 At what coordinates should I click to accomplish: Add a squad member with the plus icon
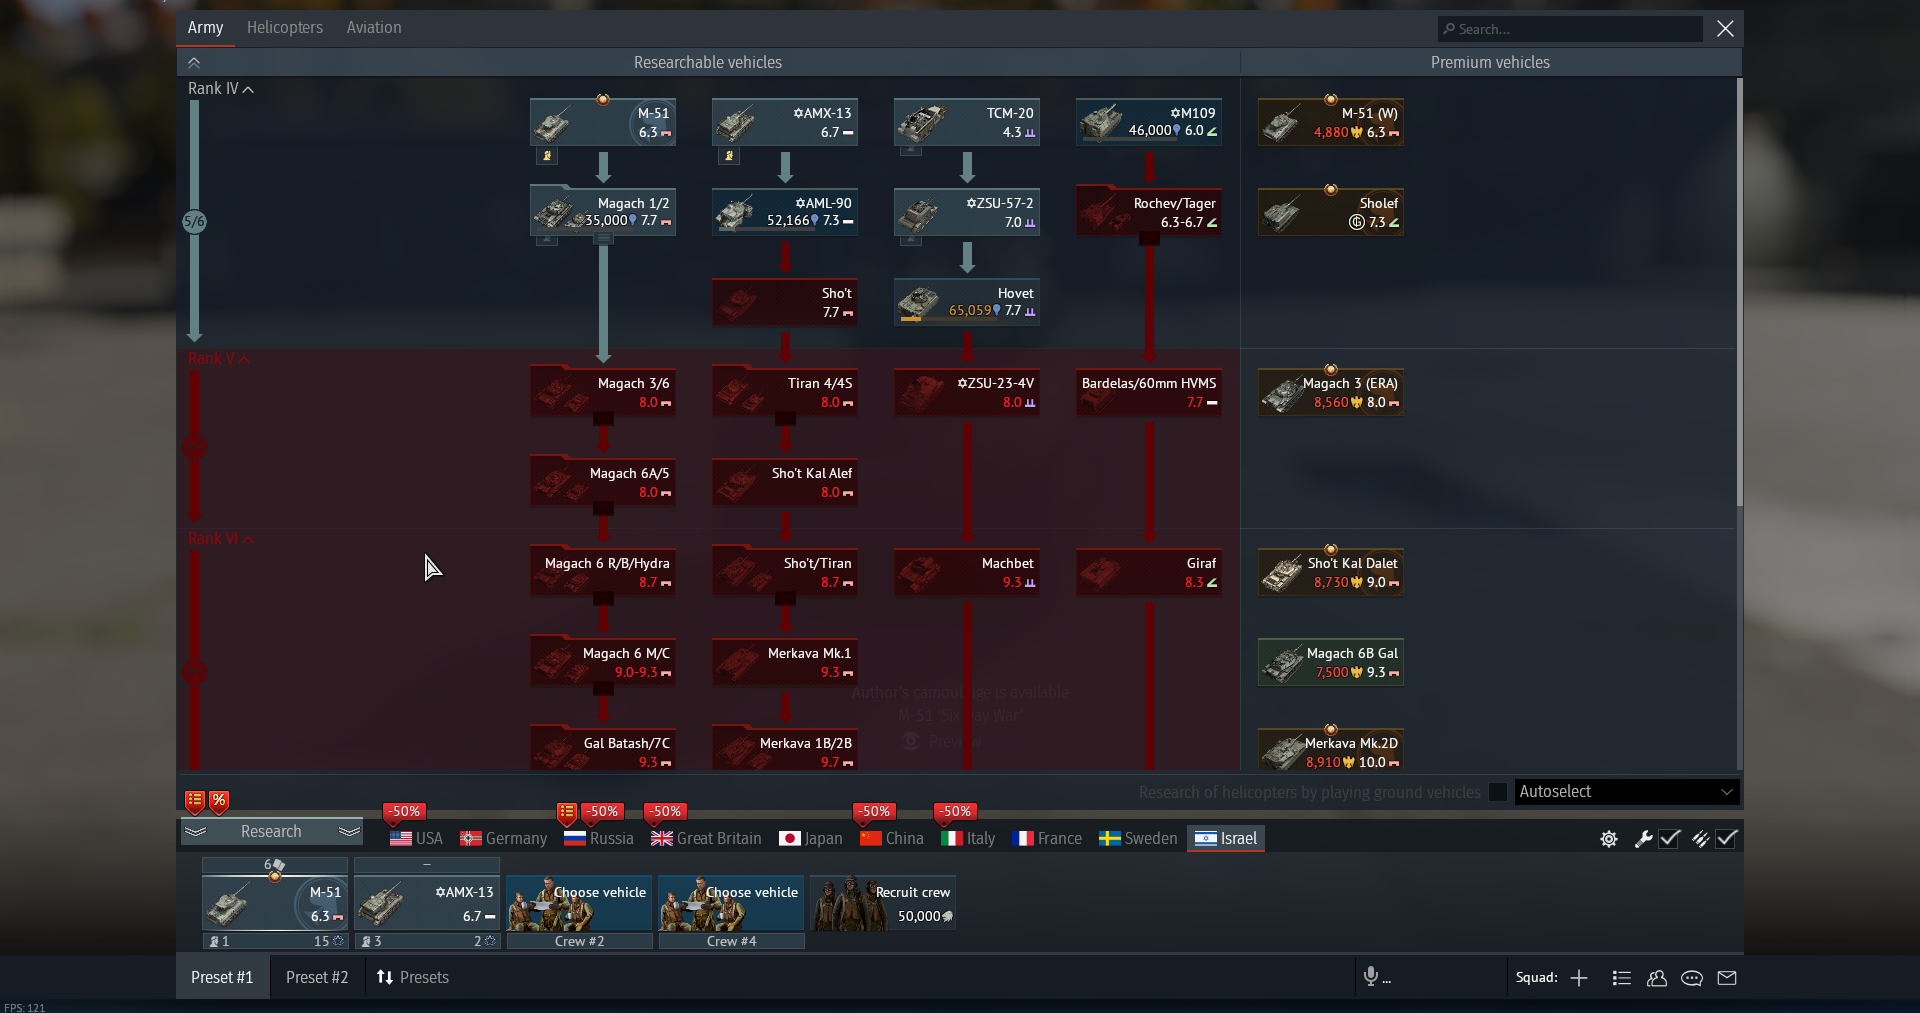1579,978
